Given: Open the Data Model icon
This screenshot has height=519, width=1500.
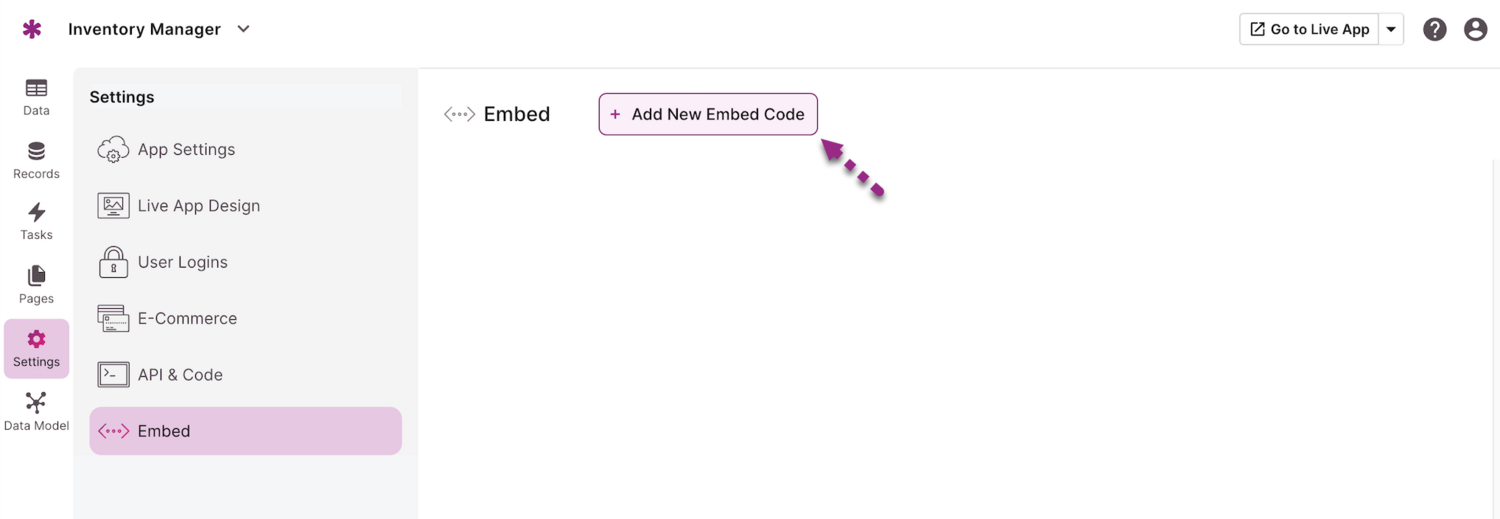Looking at the screenshot, I should click(x=36, y=403).
